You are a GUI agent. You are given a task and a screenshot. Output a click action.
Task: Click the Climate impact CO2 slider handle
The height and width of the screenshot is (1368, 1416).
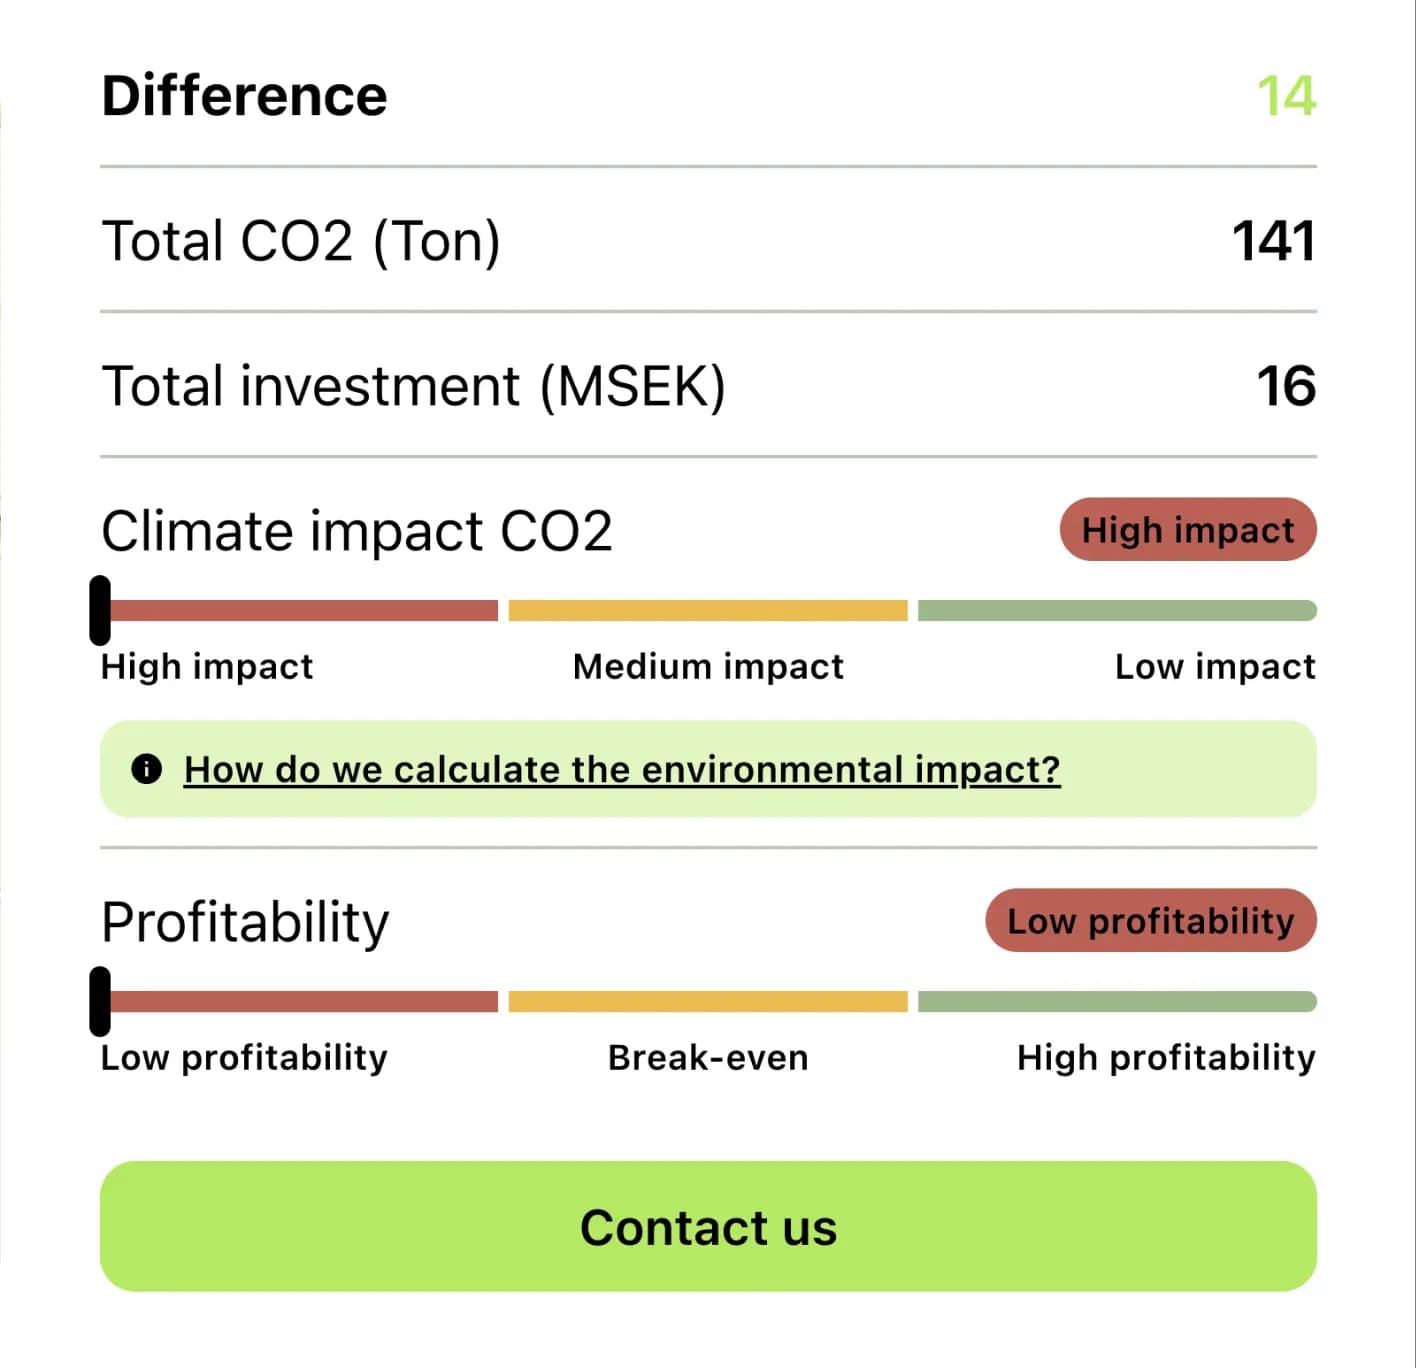coord(100,610)
